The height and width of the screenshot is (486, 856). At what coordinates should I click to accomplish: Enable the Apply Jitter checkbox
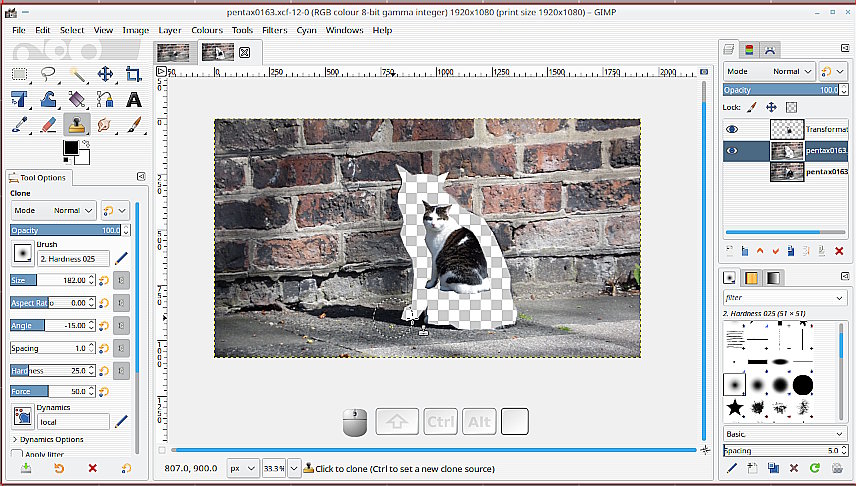tap(16, 454)
